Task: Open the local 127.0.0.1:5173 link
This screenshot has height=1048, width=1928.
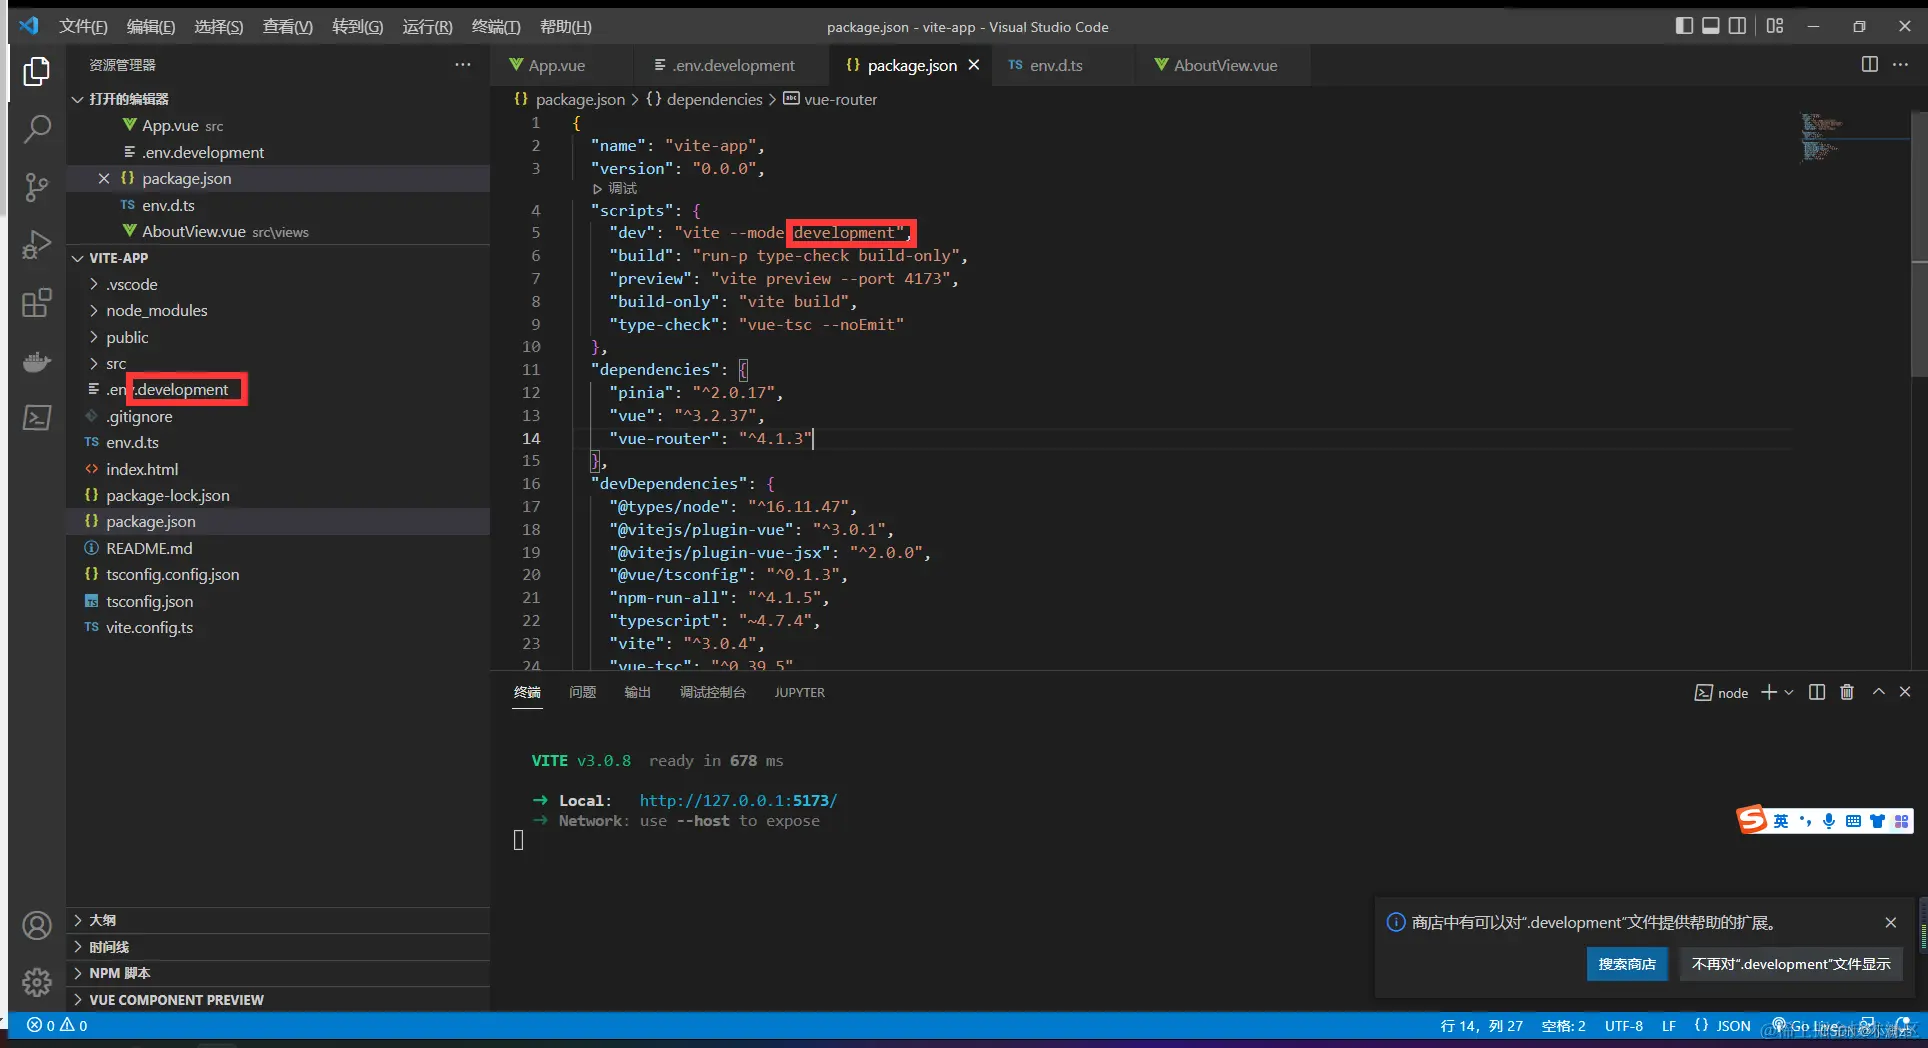Action: 738,801
